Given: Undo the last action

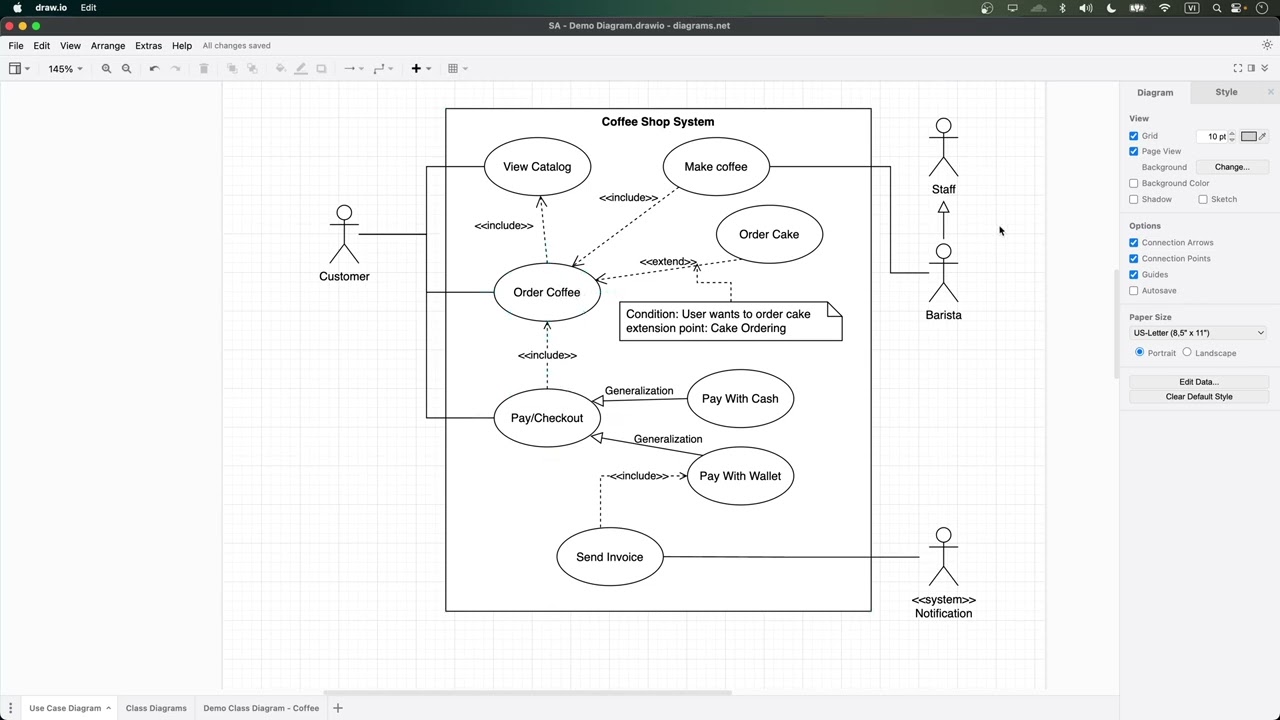Looking at the screenshot, I should click(x=154, y=69).
